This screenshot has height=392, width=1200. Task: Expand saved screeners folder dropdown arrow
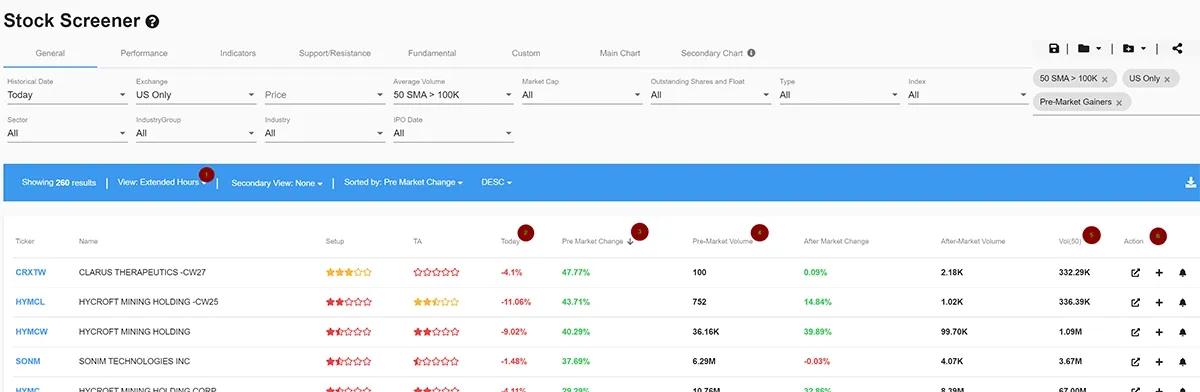coord(1099,48)
